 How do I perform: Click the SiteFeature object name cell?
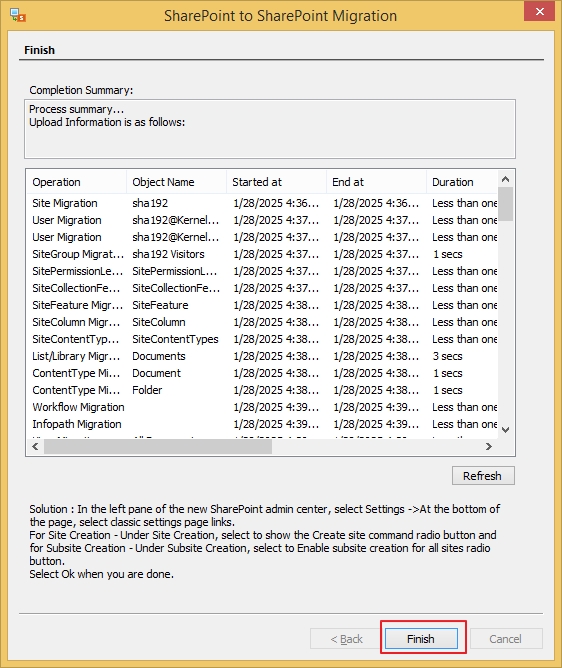160,305
